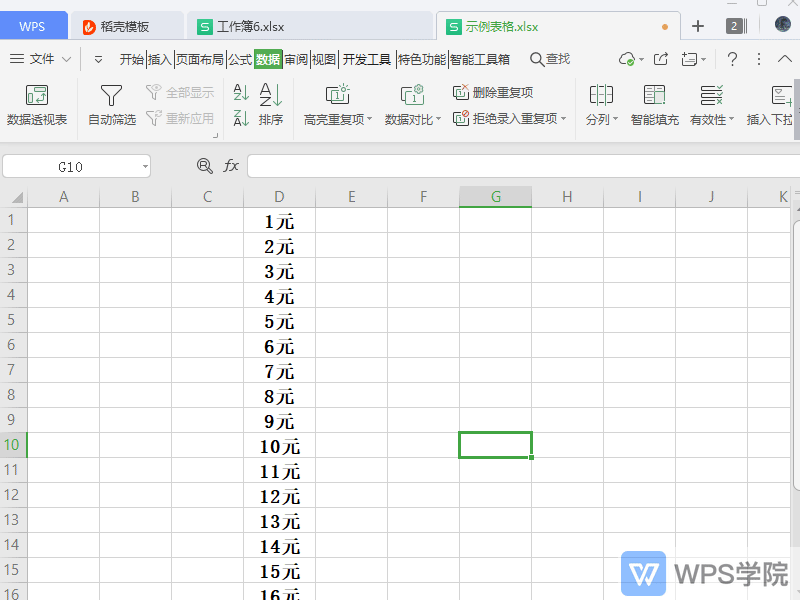Switch to the 开始 ribbon tab
This screenshot has height=600, width=800.
131,59
